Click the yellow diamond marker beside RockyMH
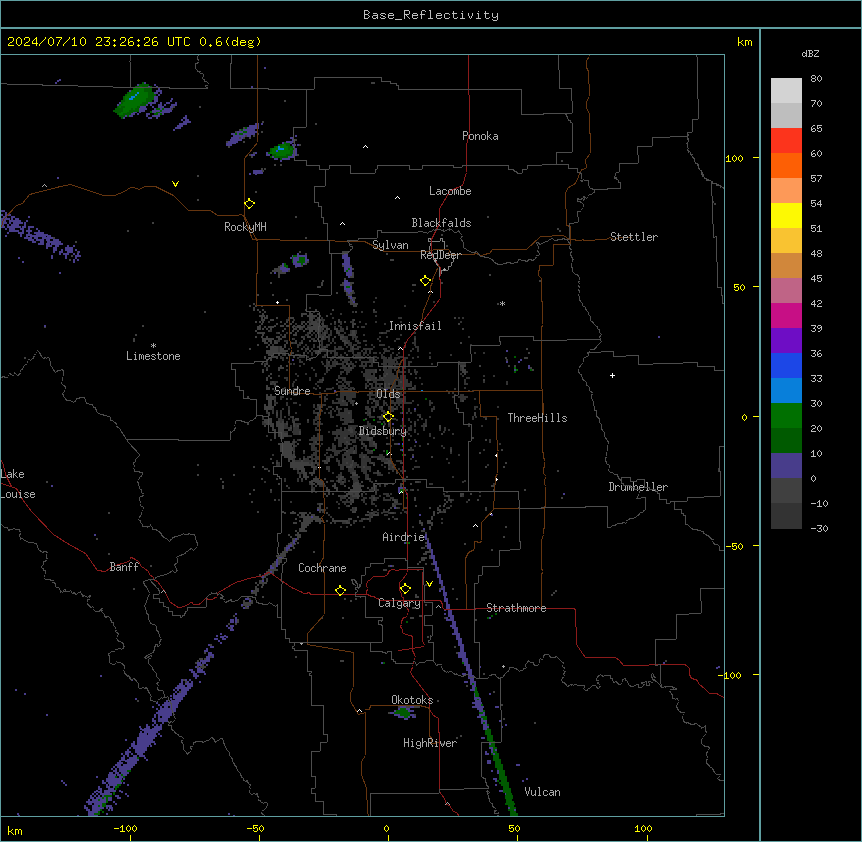The width and height of the screenshot is (862, 842). 249,204
